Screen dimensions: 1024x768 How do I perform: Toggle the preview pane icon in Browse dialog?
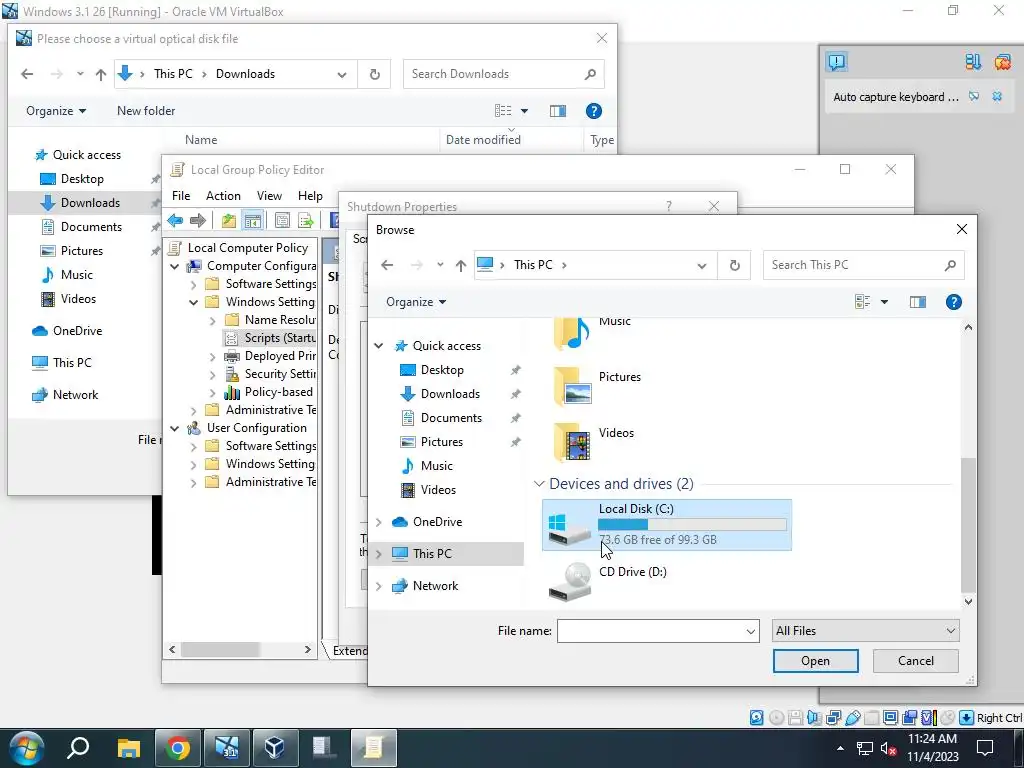point(918,302)
